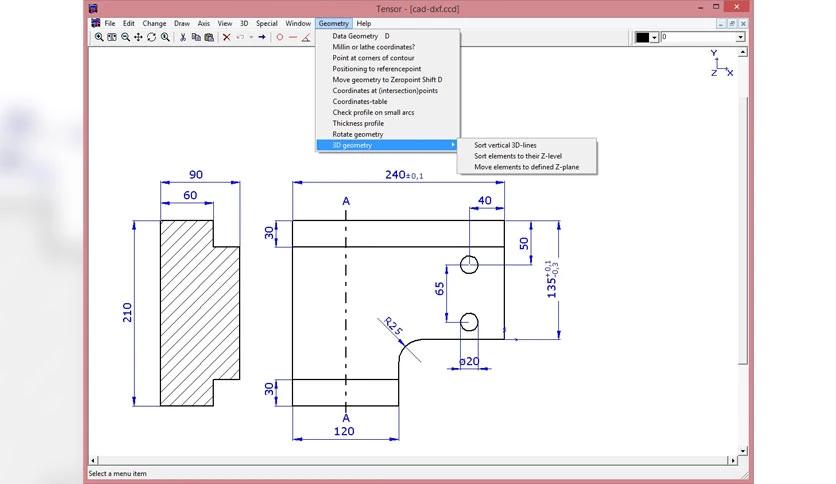836x484 pixels.
Task: Click the document icon left of File menu
Action: coord(95,23)
